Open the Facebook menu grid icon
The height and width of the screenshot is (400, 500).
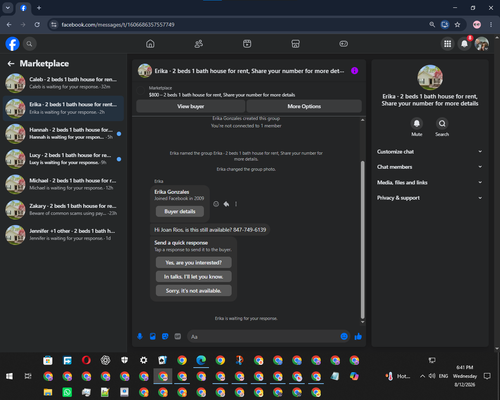[448, 44]
